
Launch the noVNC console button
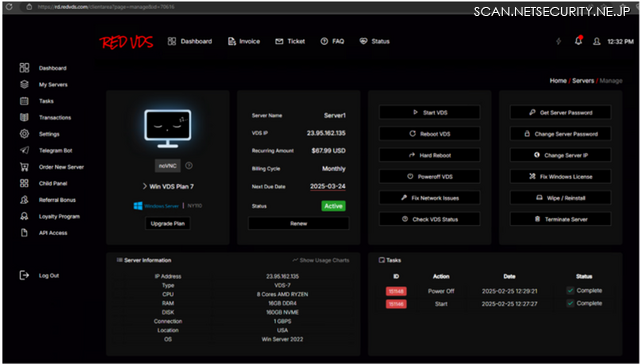167,166
